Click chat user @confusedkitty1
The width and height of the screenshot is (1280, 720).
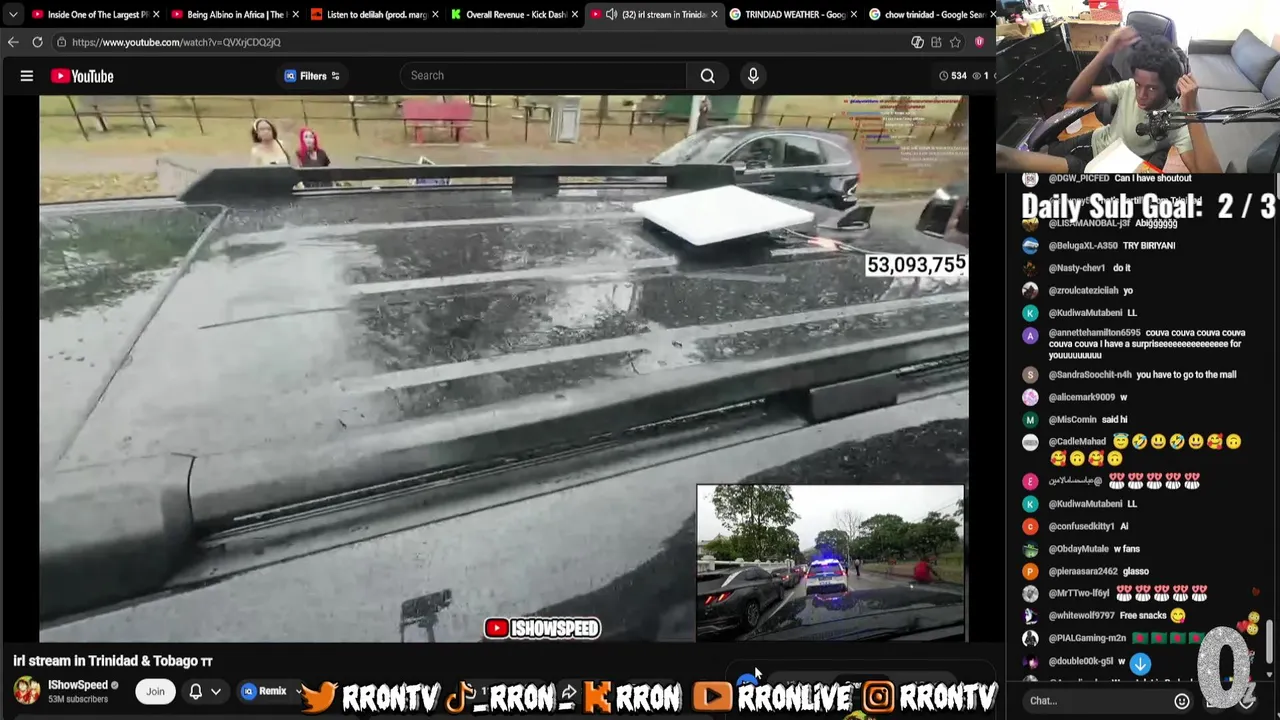(1081, 527)
